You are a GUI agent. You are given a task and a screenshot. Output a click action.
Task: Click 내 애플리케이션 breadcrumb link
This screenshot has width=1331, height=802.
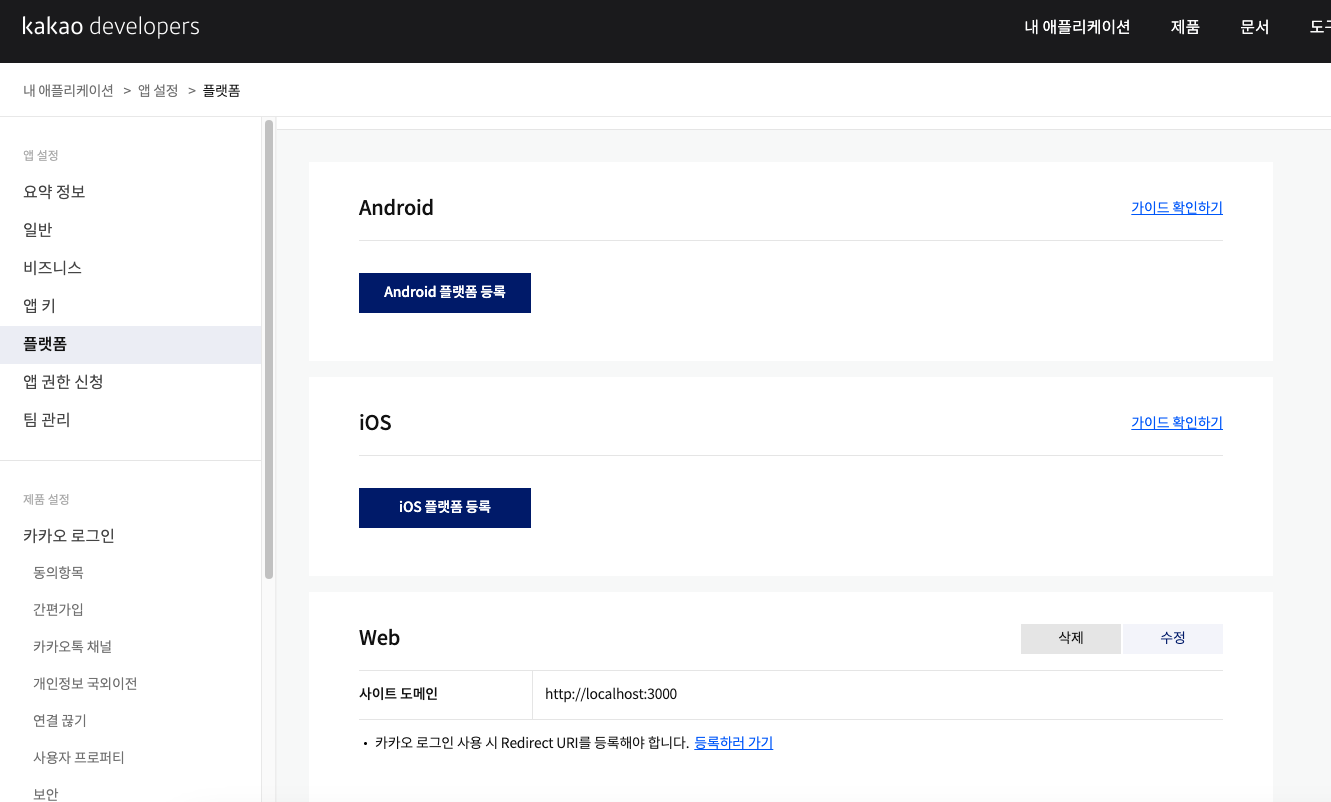(x=68, y=90)
